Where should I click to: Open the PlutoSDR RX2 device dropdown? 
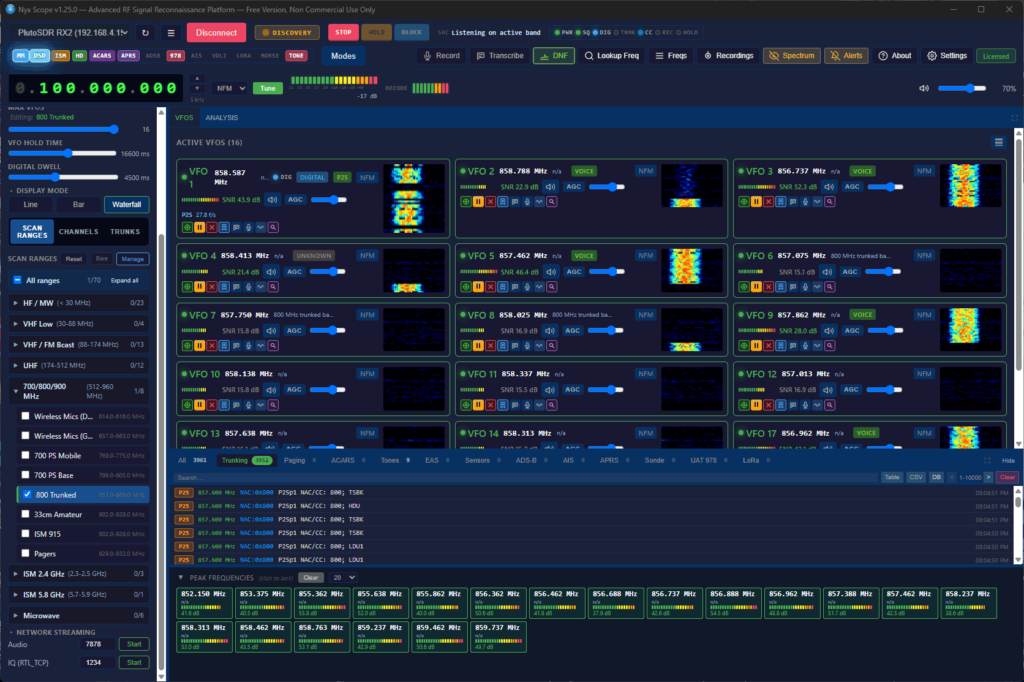pos(72,33)
